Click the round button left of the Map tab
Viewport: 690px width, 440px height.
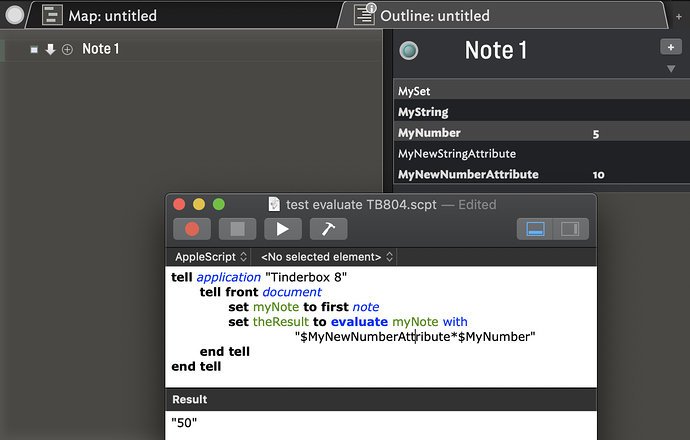[15, 15]
